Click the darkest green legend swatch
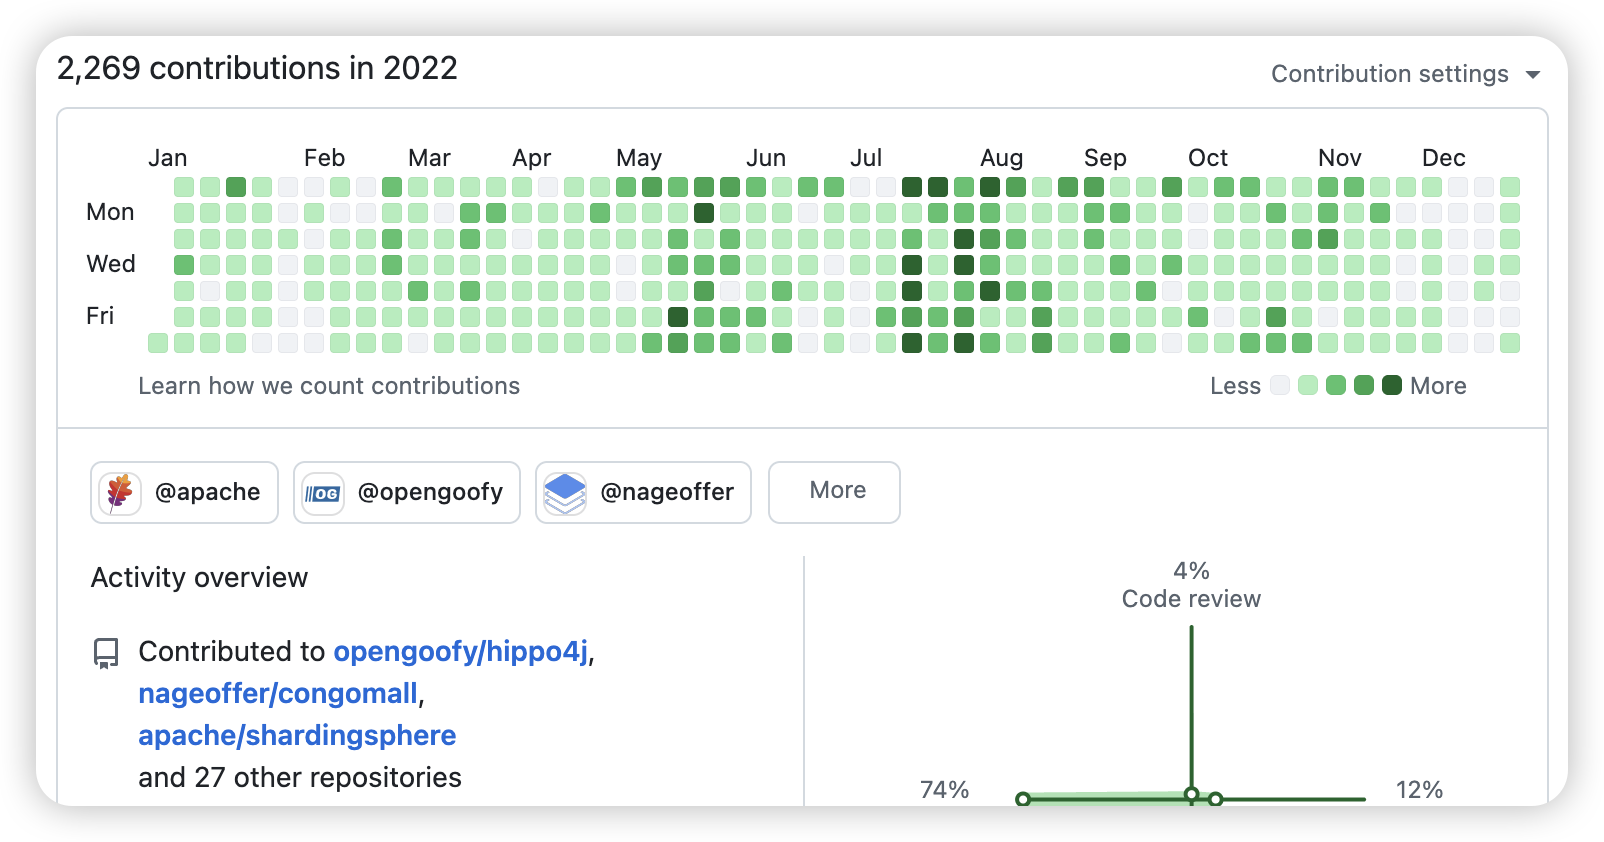This screenshot has width=1604, height=842. click(1391, 386)
